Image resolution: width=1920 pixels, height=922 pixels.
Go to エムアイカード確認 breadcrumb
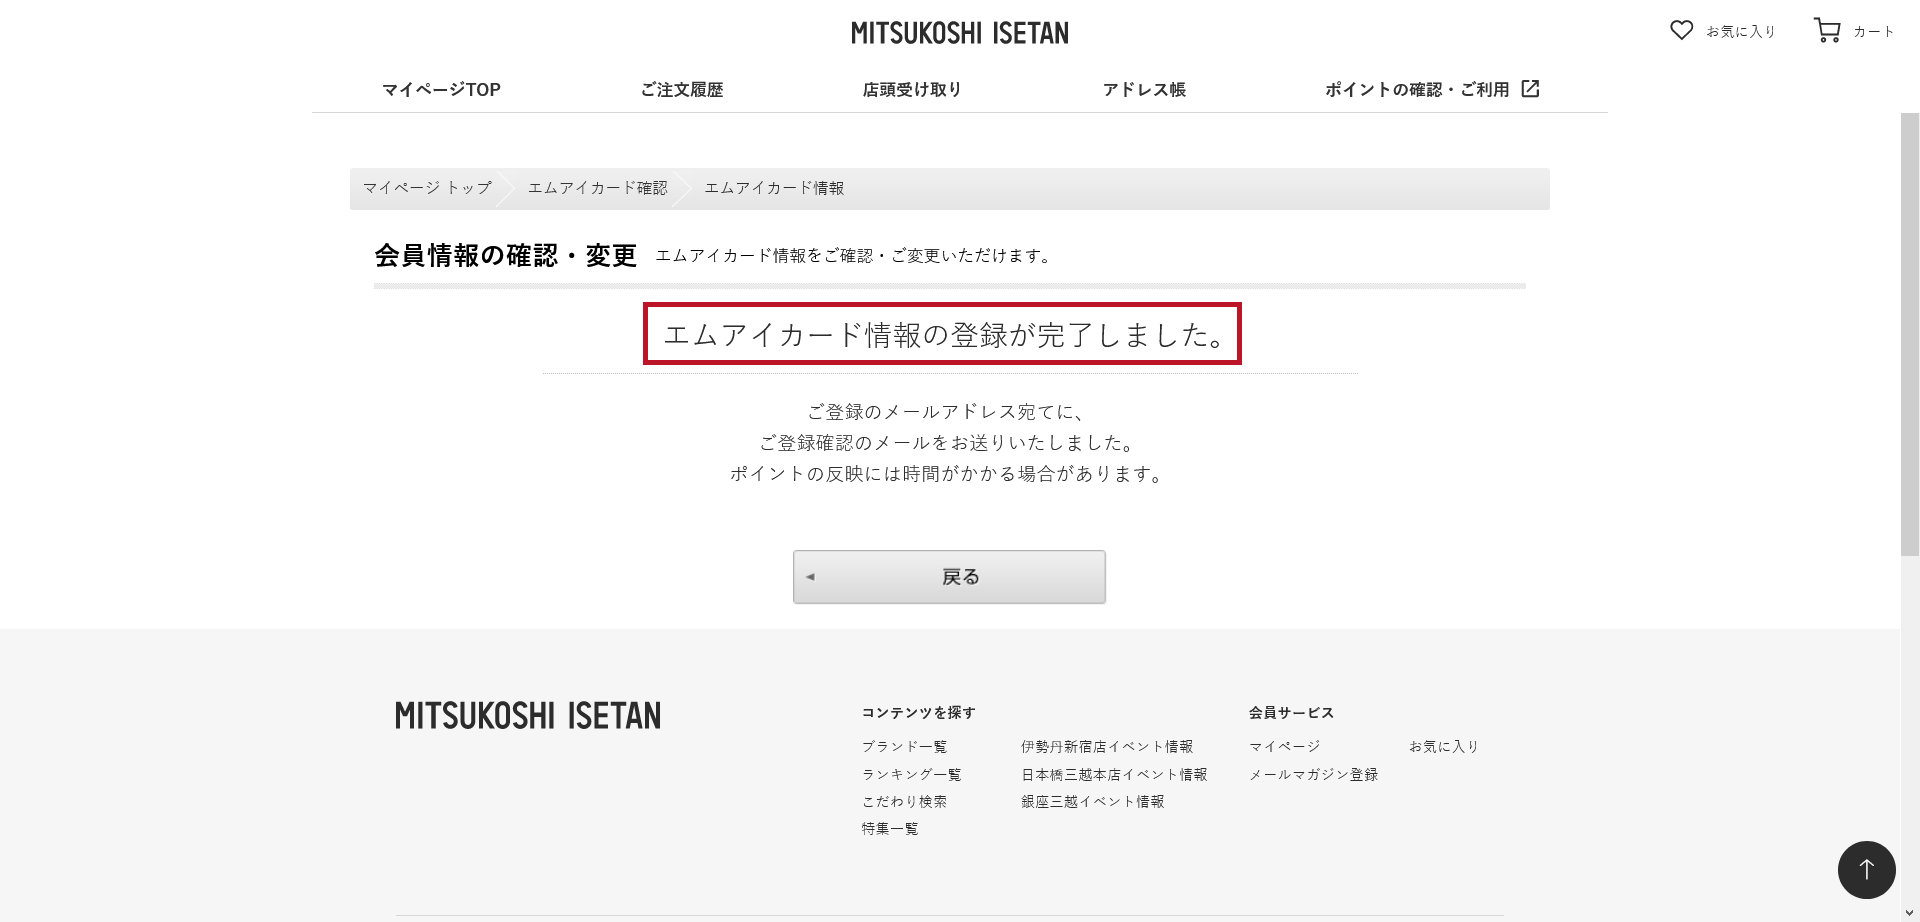tap(597, 188)
